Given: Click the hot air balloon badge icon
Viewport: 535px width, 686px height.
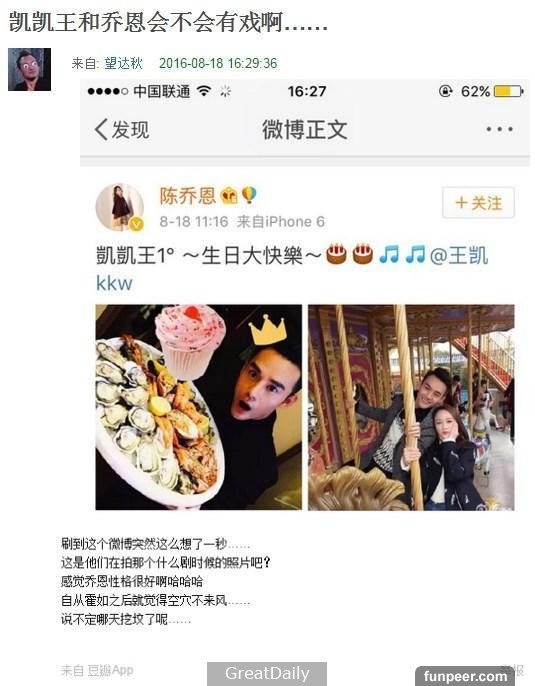Looking at the screenshot, I should (248, 195).
